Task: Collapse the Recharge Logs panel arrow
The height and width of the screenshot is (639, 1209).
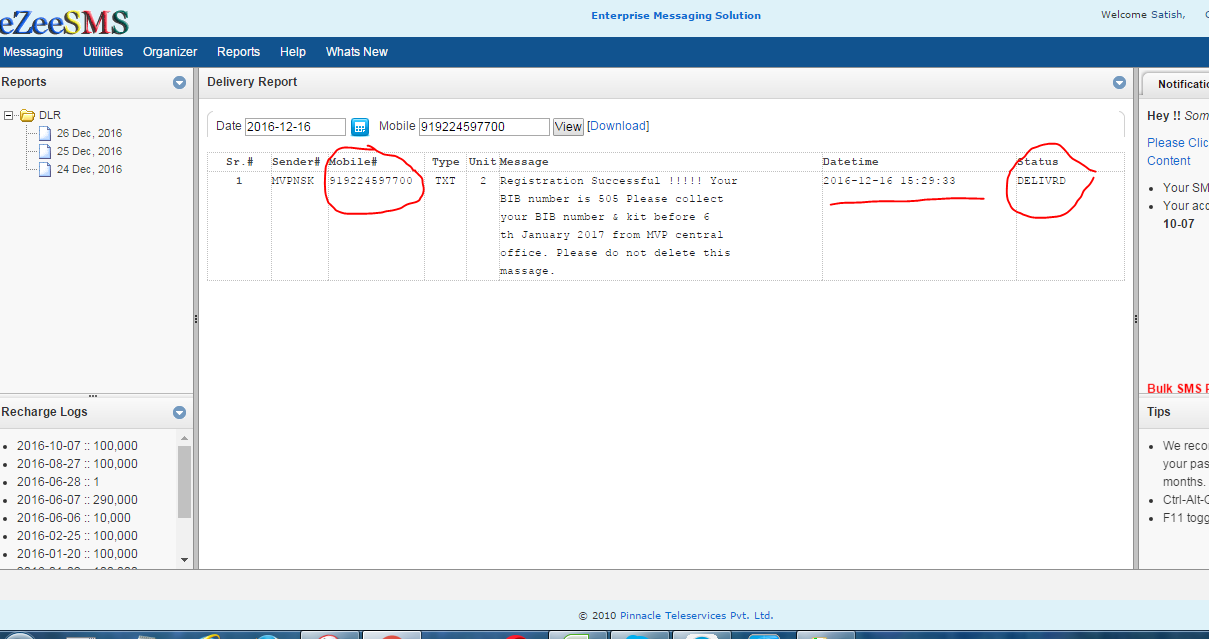Action: pyautogui.click(x=179, y=413)
